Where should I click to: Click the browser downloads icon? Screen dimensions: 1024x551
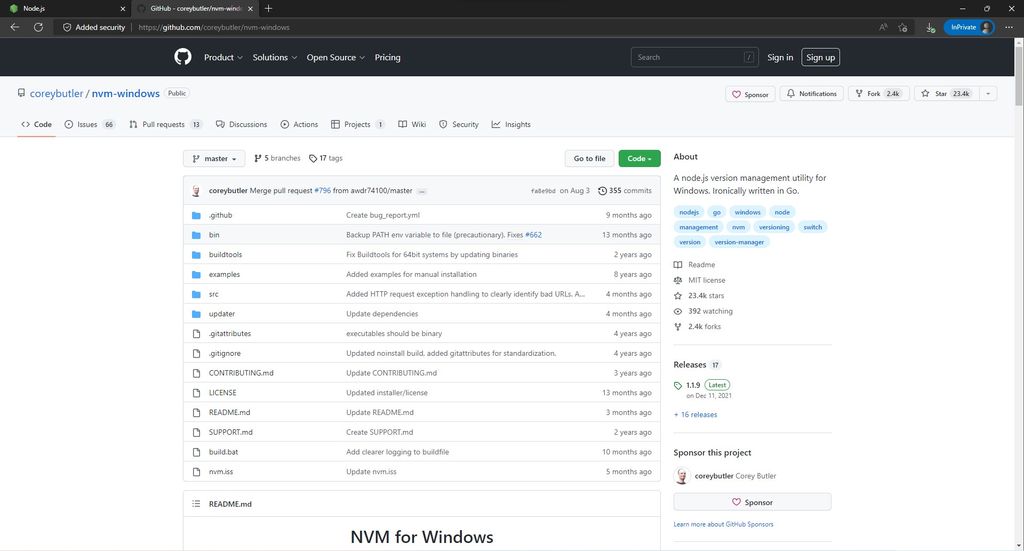point(930,27)
